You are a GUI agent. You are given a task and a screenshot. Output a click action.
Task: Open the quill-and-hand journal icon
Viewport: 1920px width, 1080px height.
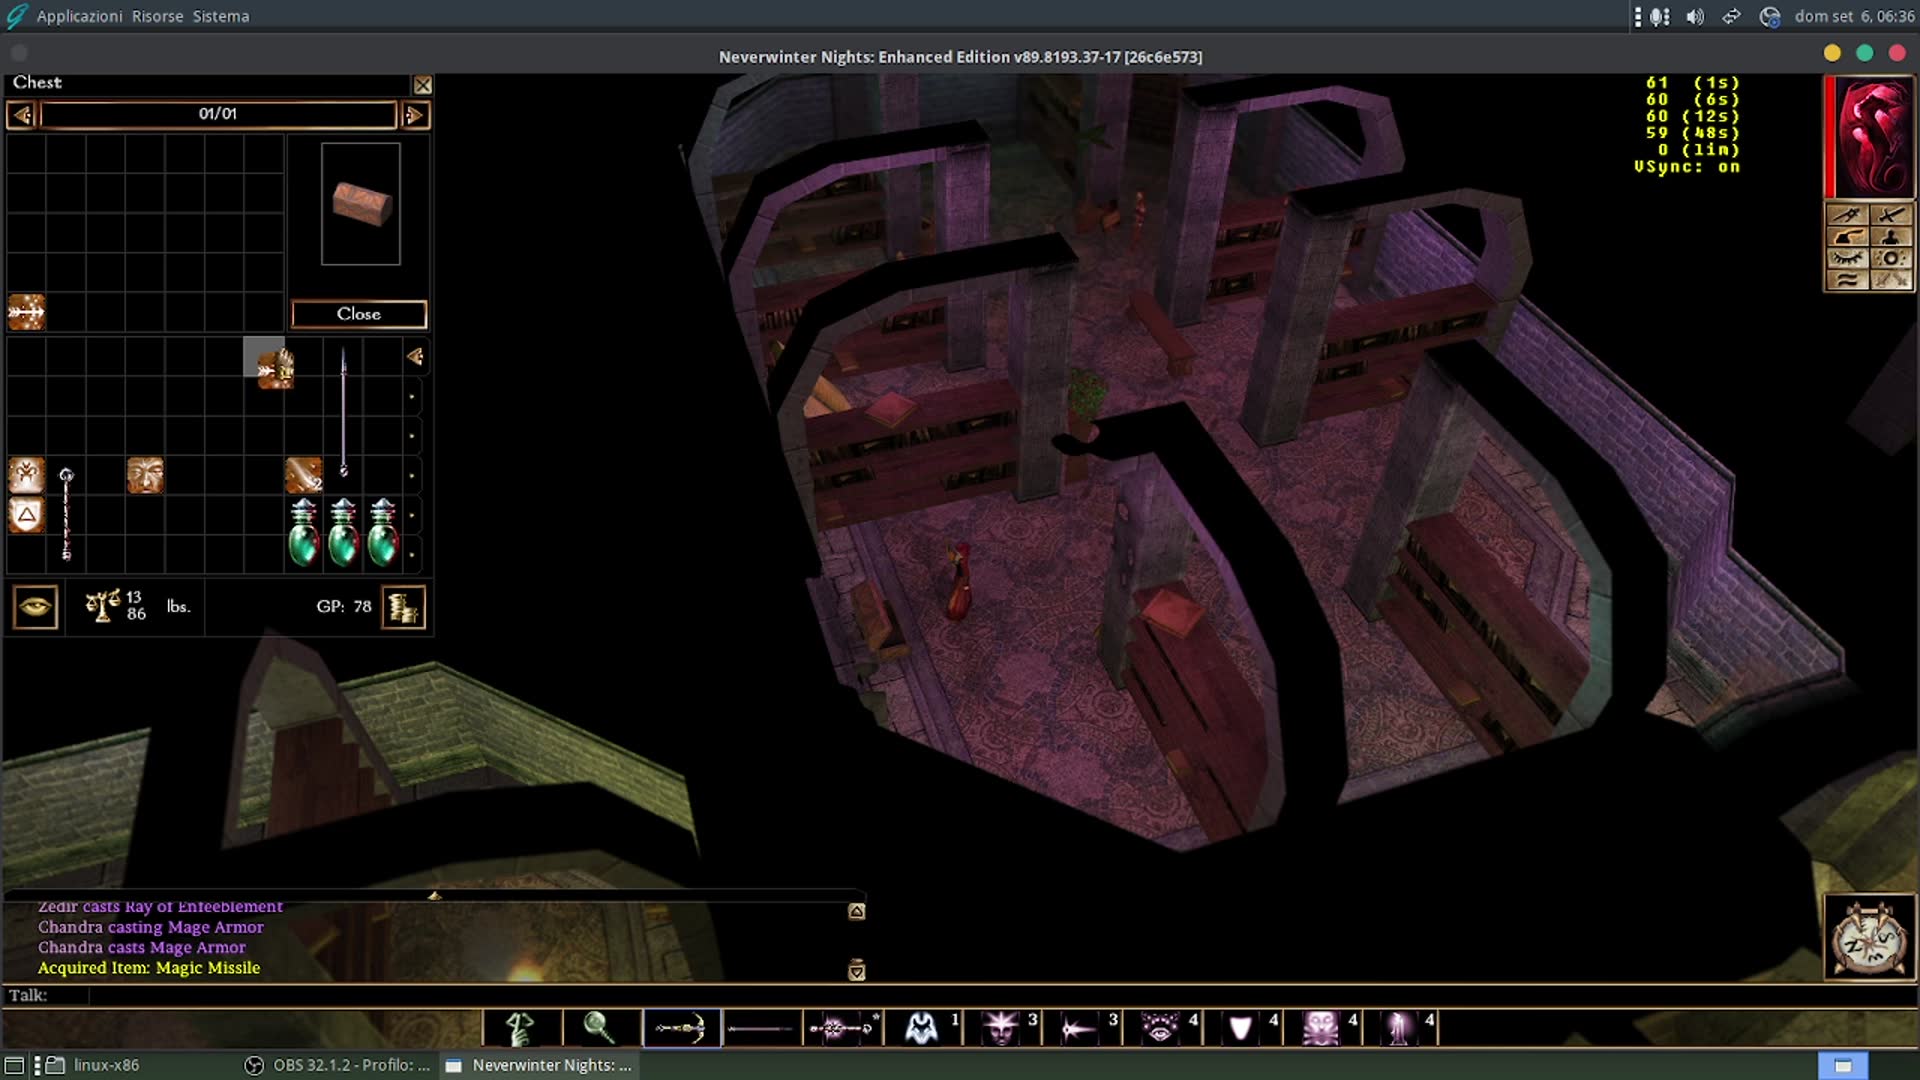(1847, 236)
